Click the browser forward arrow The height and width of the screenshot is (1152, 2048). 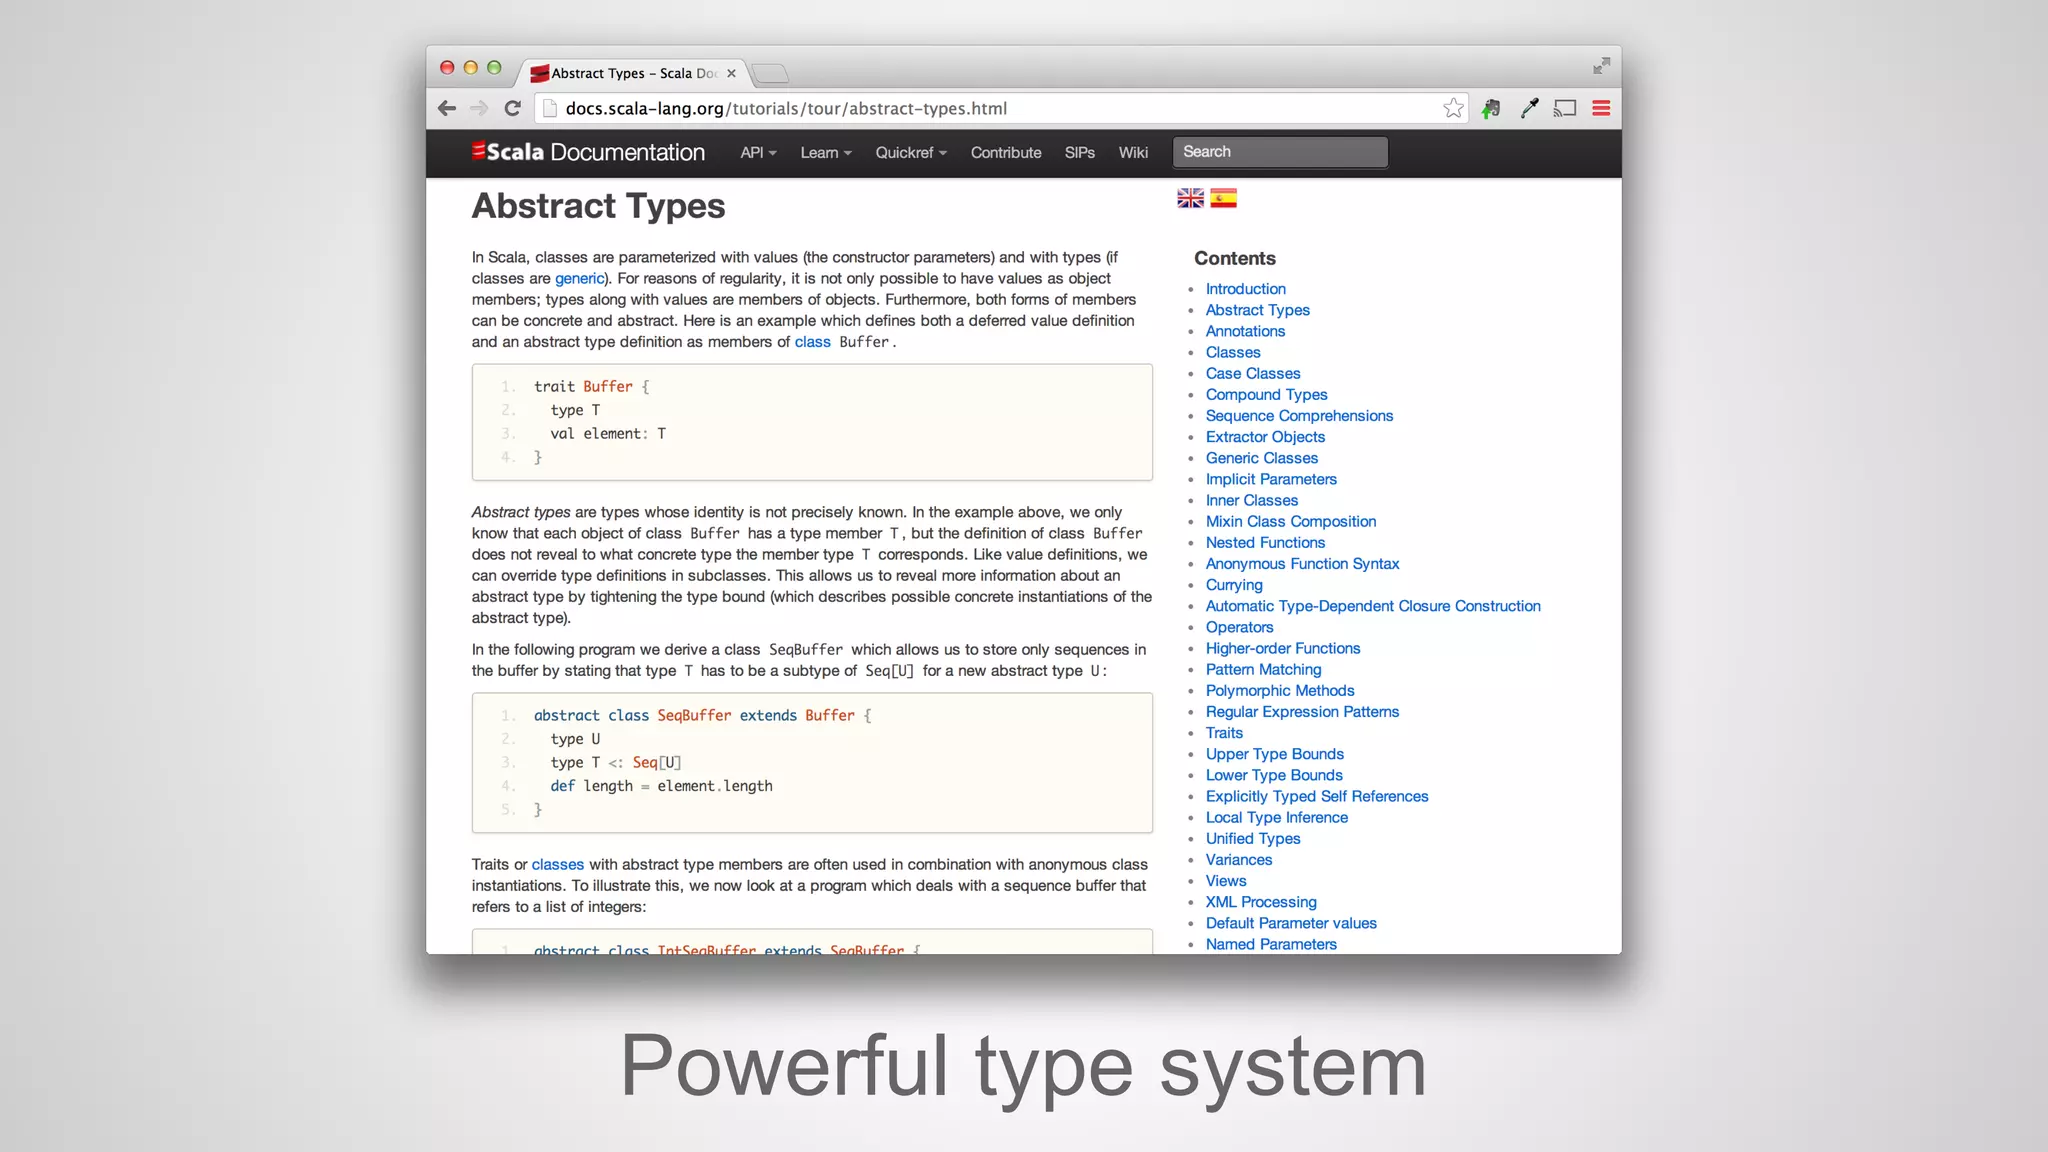coord(480,108)
